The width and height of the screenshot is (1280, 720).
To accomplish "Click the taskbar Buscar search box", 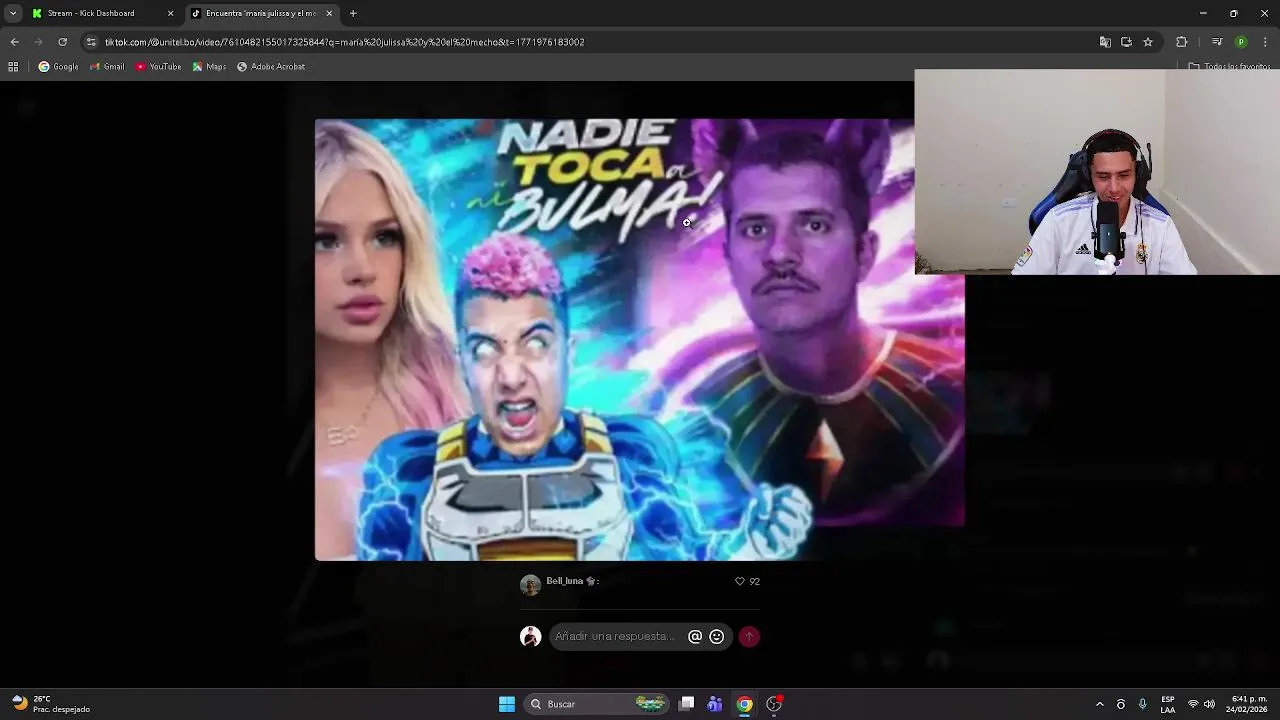I will 598,704.
